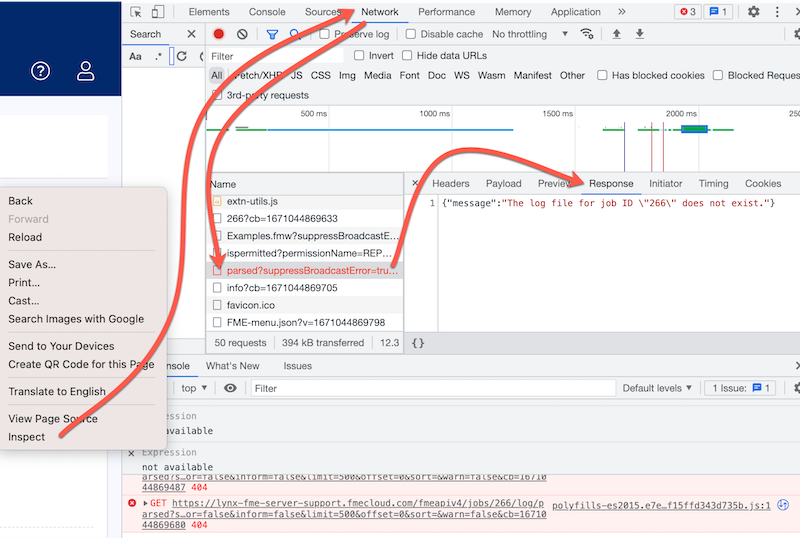Check 3rd-party requests checkbox
The width and height of the screenshot is (800, 538).
[217, 95]
